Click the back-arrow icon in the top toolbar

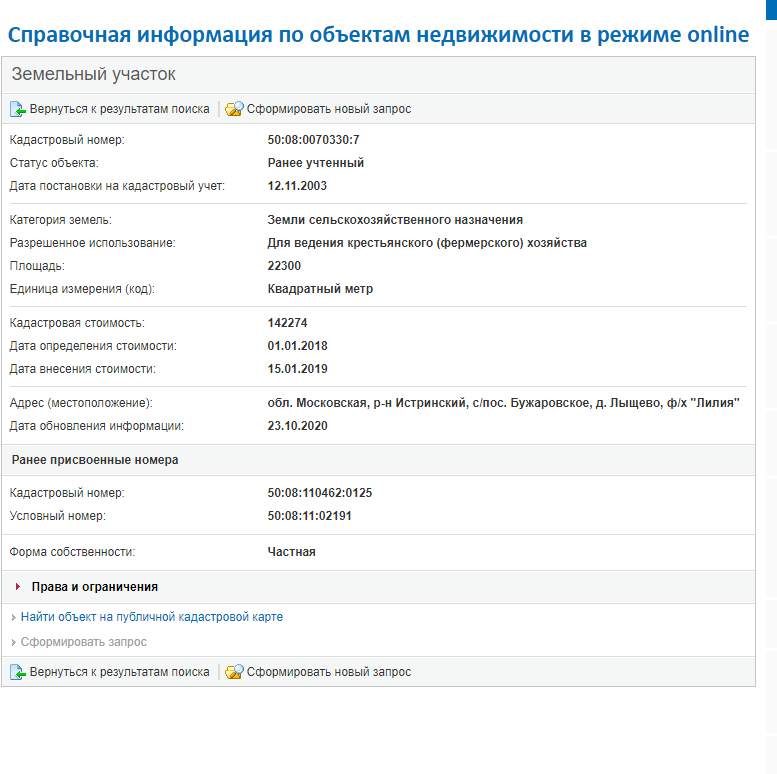point(17,109)
